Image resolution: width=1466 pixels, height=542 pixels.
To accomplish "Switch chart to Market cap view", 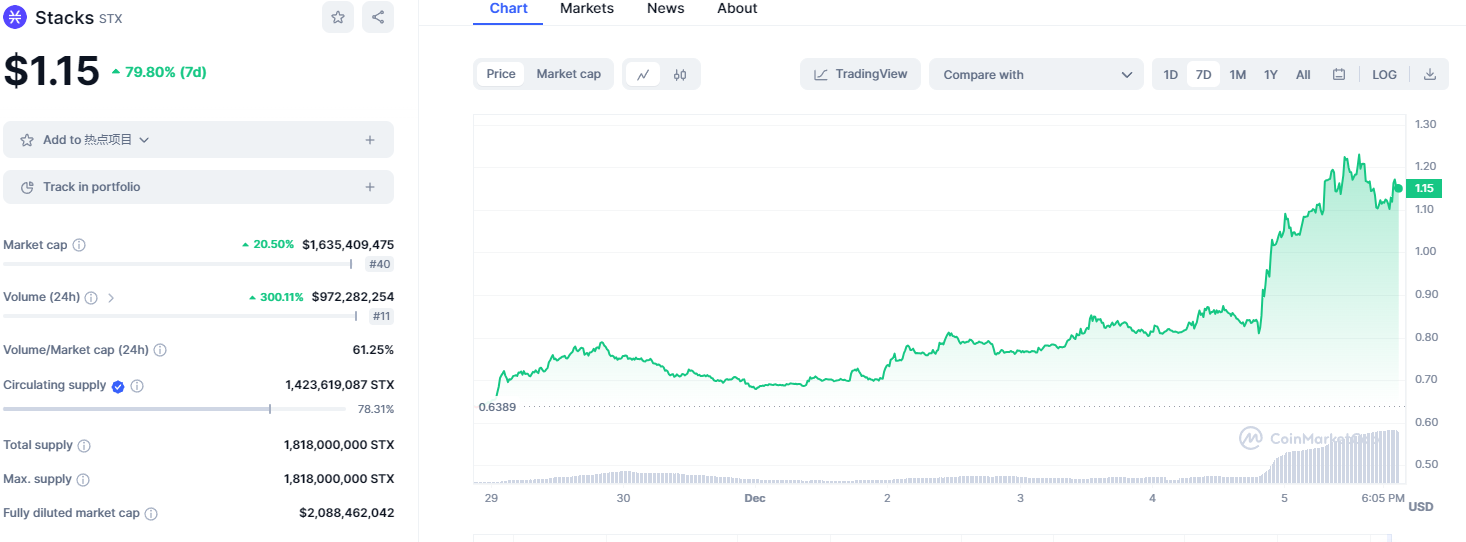I will click(568, 74).
